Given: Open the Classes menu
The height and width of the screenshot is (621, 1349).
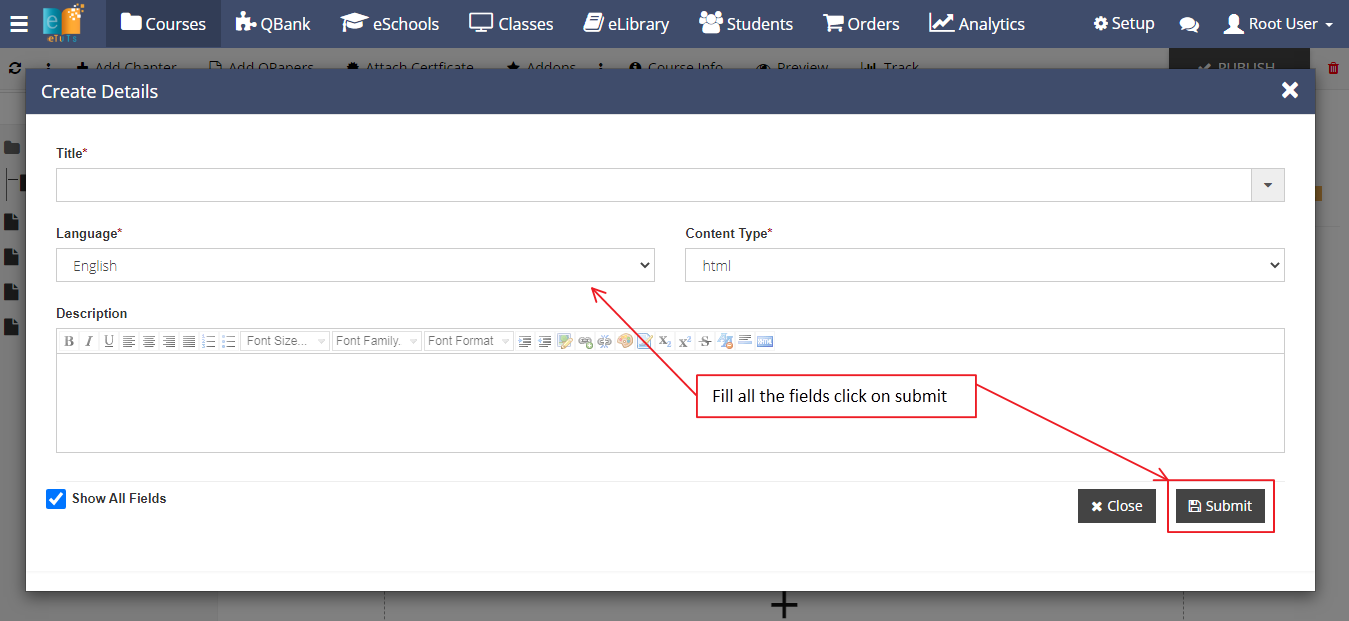Looking at the screenshot, I should point(511,24).
